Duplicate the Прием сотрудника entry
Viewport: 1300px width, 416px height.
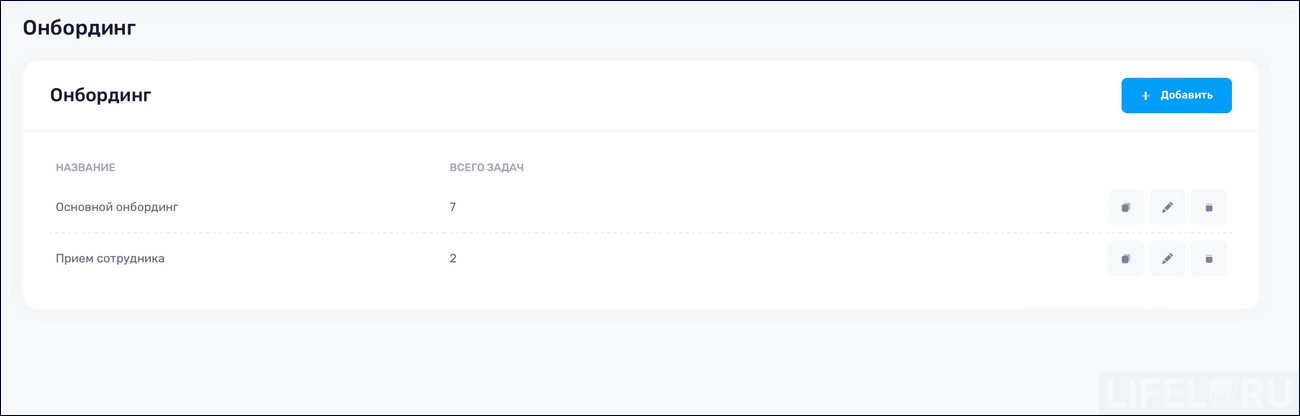[1125, 258]
